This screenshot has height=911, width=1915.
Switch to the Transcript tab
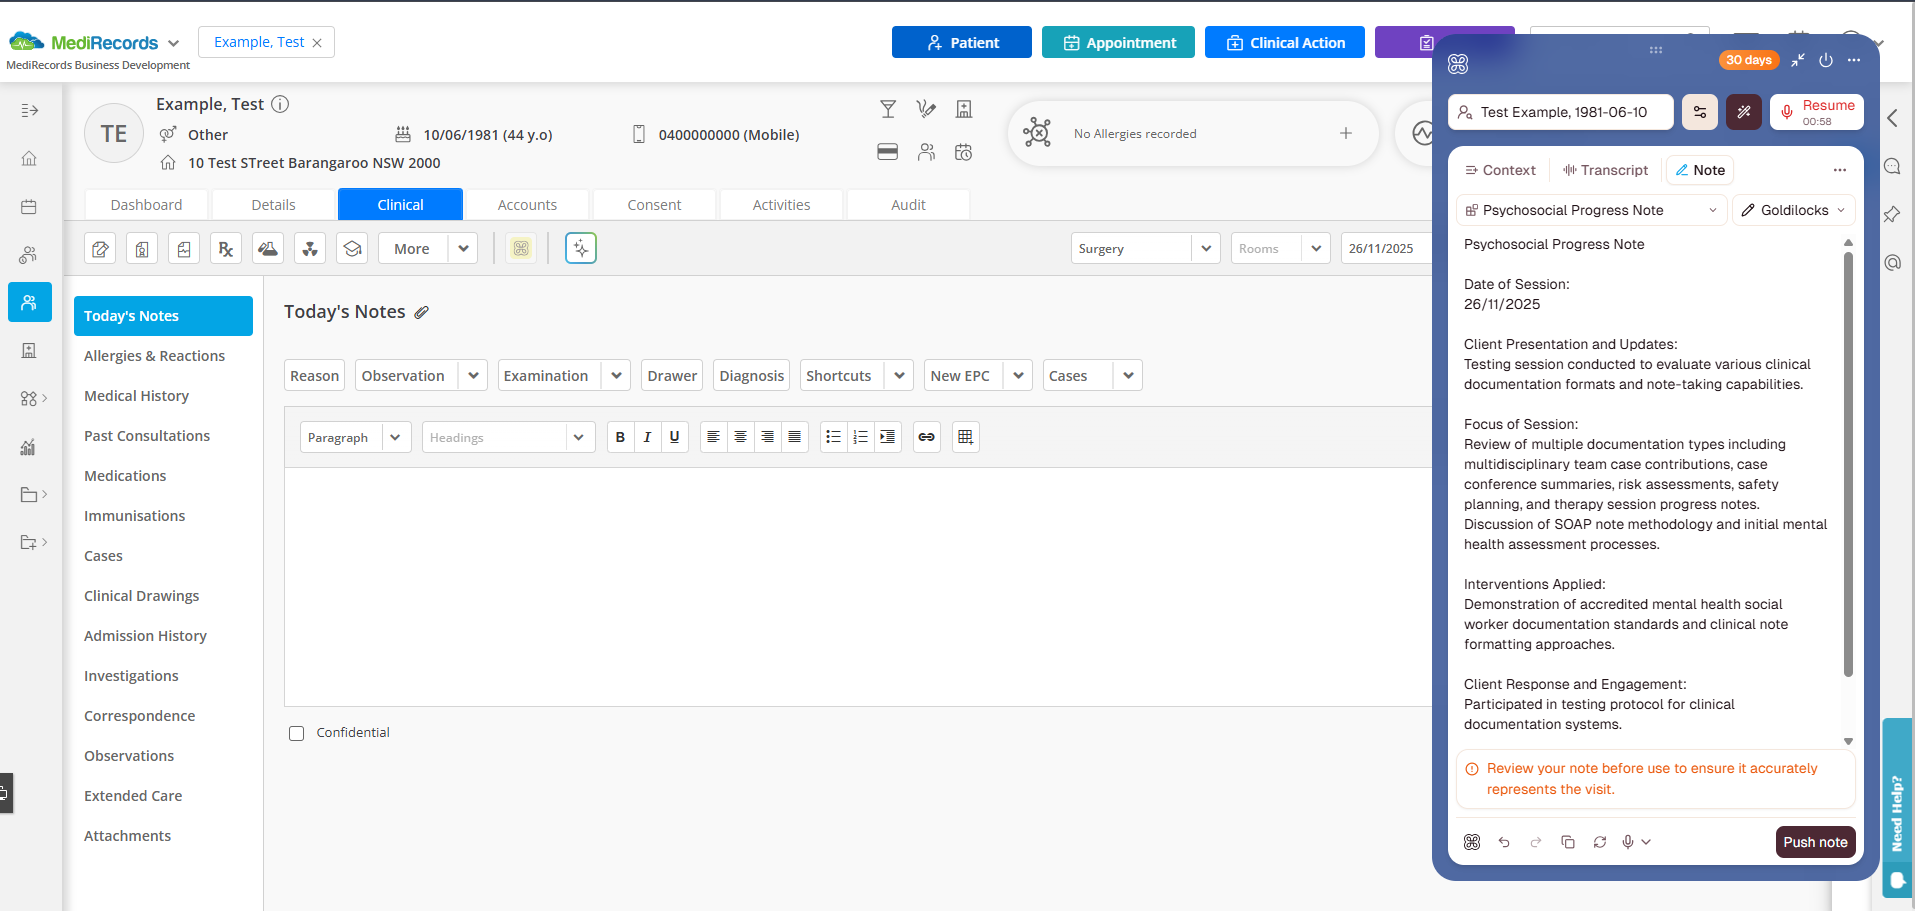point(1606,170)
